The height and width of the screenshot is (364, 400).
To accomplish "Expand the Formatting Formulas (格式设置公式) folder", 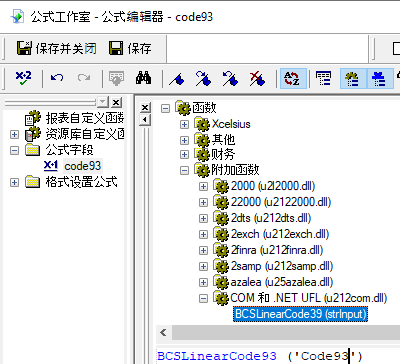I will 14,182.
